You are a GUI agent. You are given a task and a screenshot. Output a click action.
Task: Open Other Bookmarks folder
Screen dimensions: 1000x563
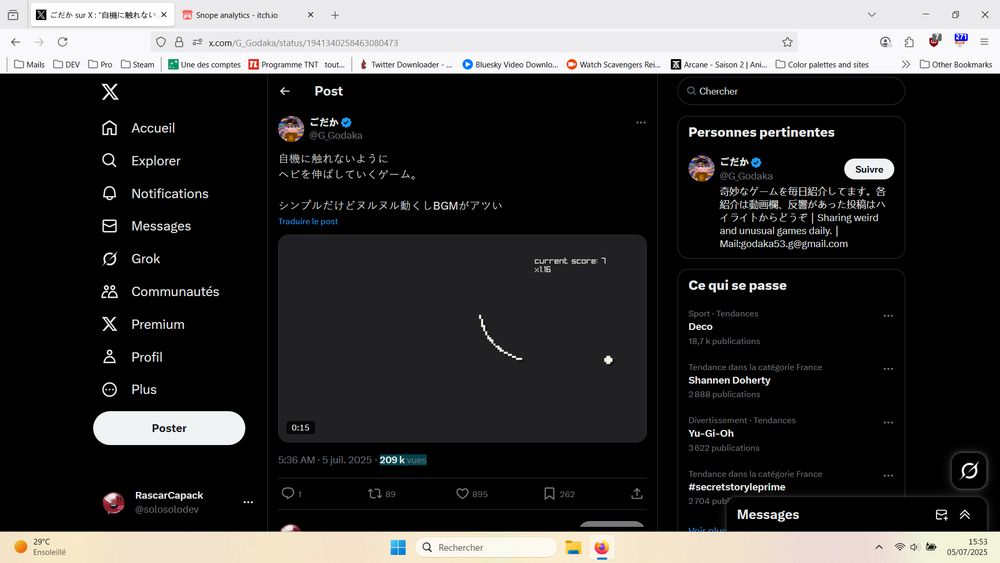tap(956, 64)
